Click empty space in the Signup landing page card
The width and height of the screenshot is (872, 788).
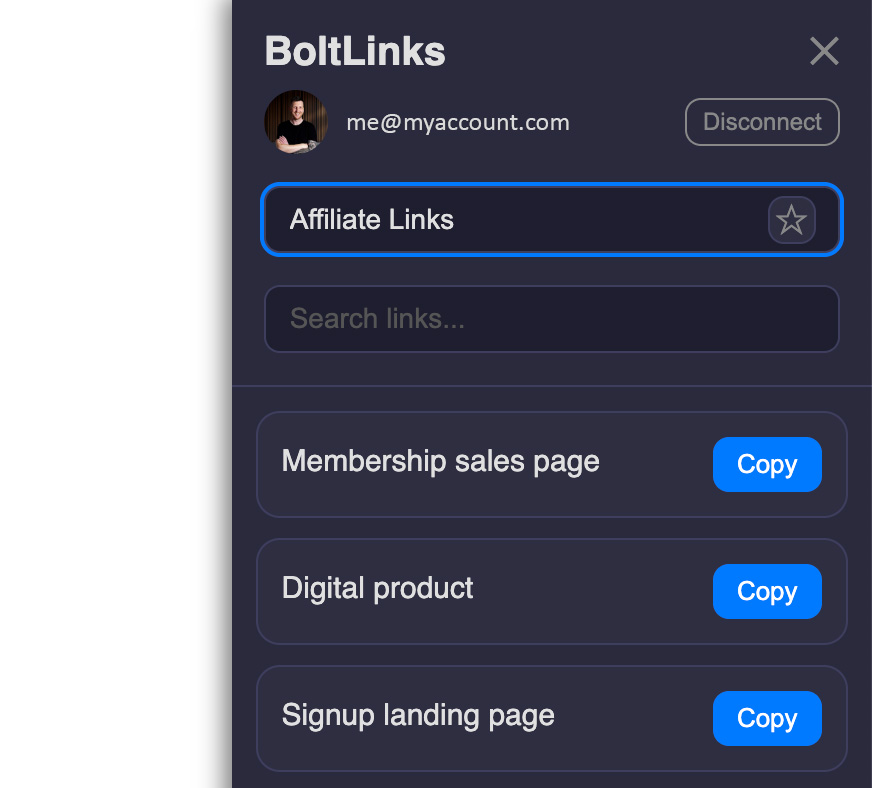coord(634,718)
